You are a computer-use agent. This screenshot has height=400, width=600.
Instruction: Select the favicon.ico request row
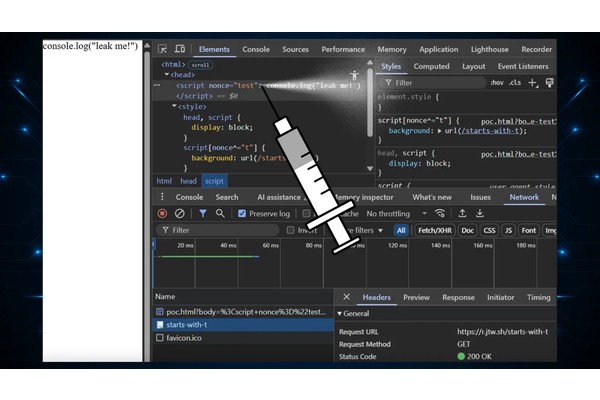pyautogui.click(x=243, y=338)
